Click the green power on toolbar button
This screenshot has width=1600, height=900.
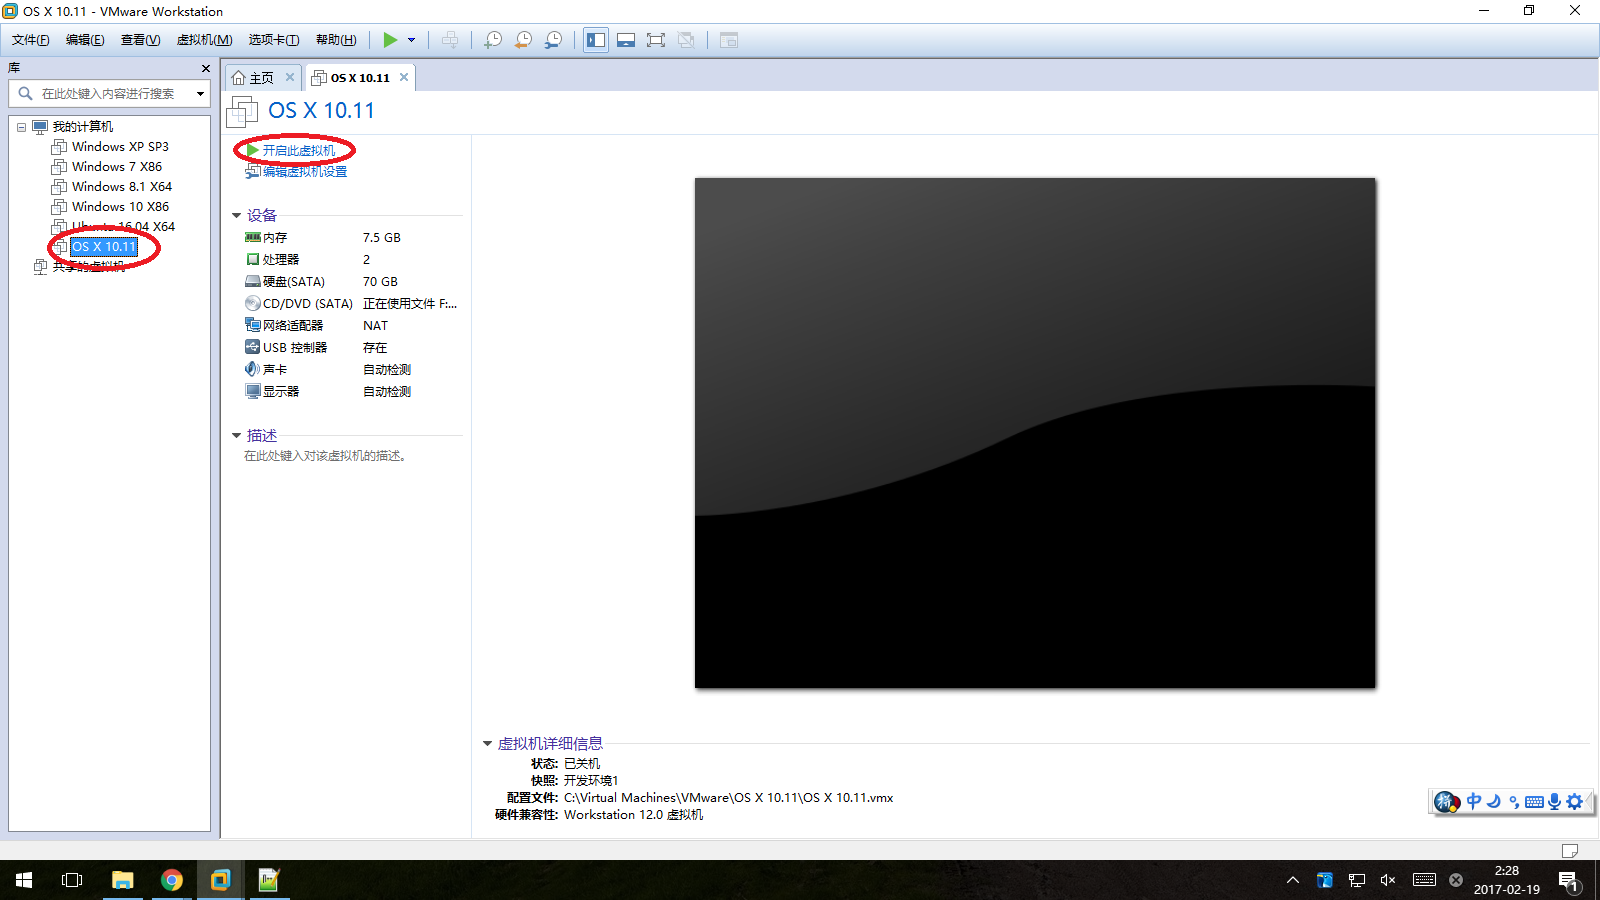point(390,40)
